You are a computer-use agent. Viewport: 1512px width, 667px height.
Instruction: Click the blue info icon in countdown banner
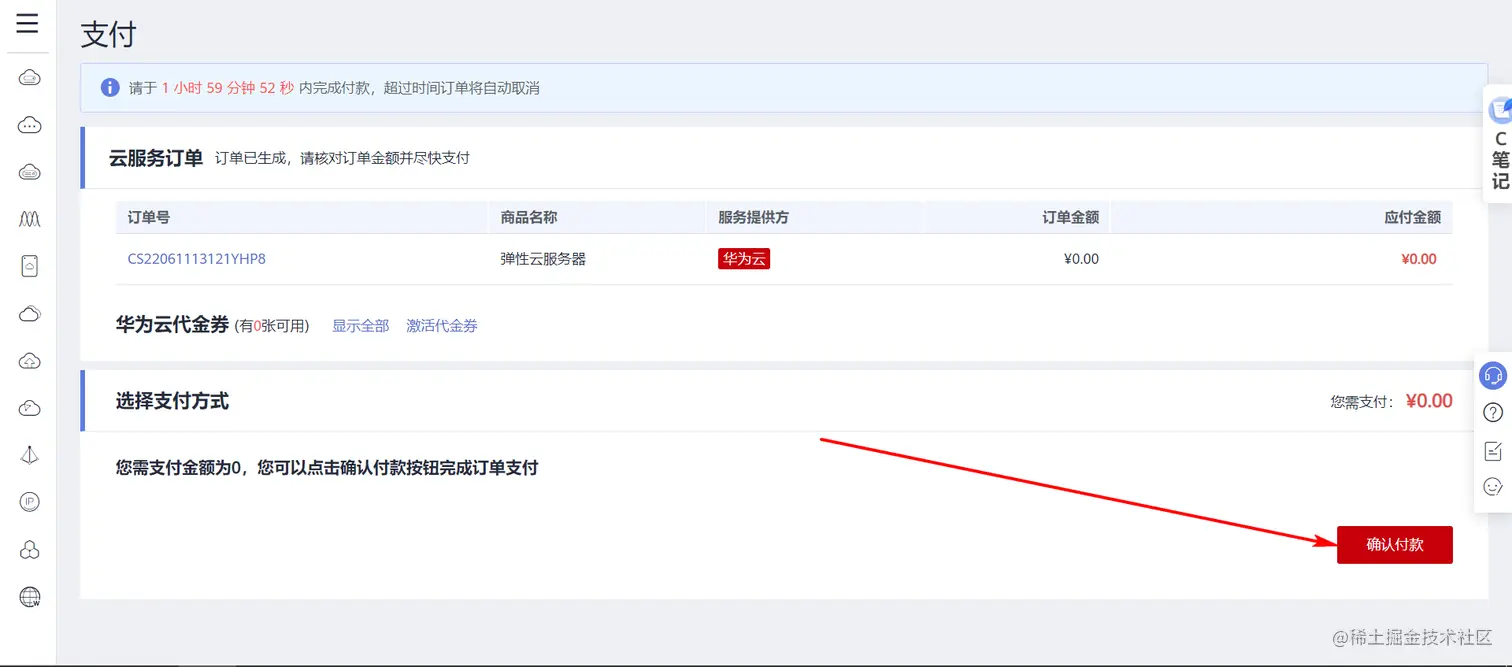110,88
